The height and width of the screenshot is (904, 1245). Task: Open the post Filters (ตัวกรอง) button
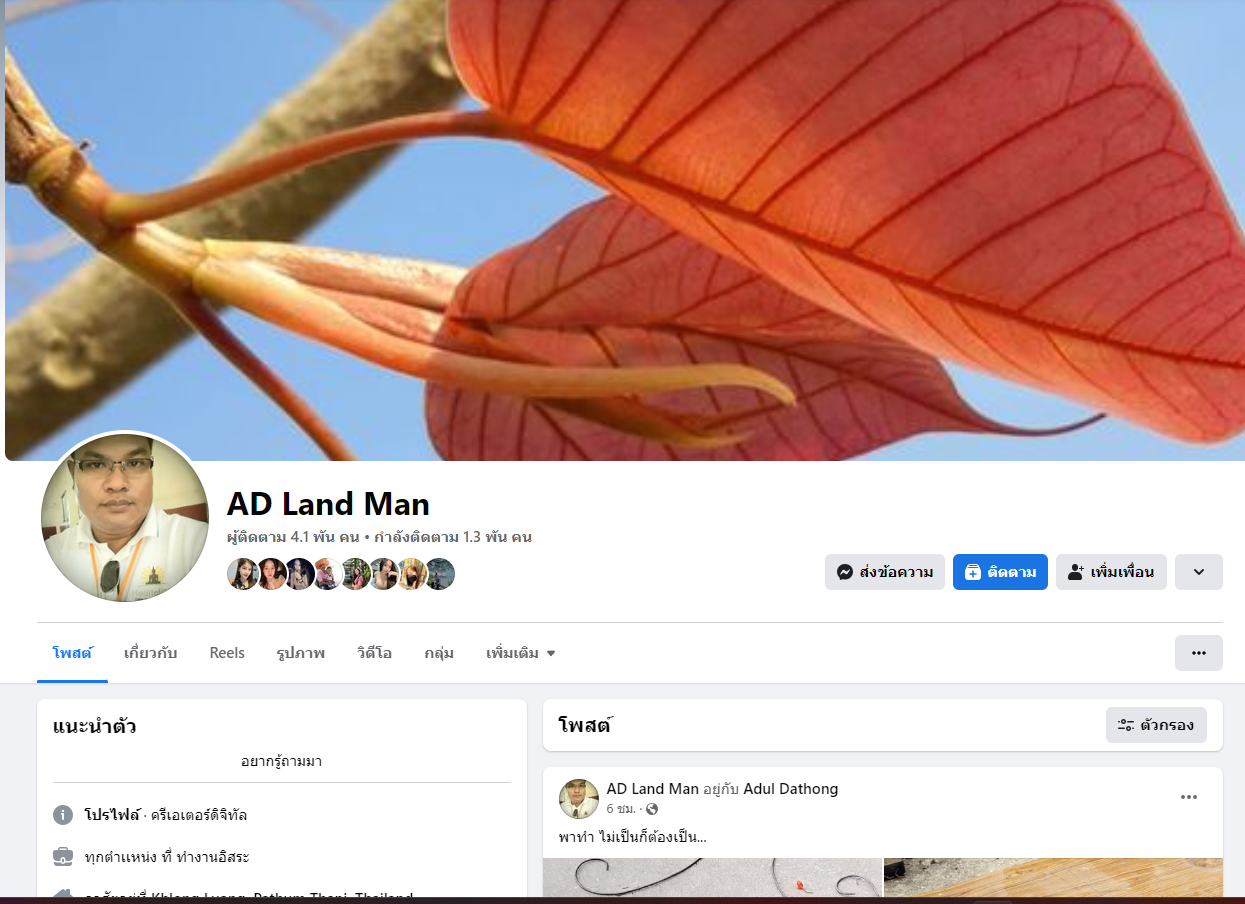tap(1156, 725)
